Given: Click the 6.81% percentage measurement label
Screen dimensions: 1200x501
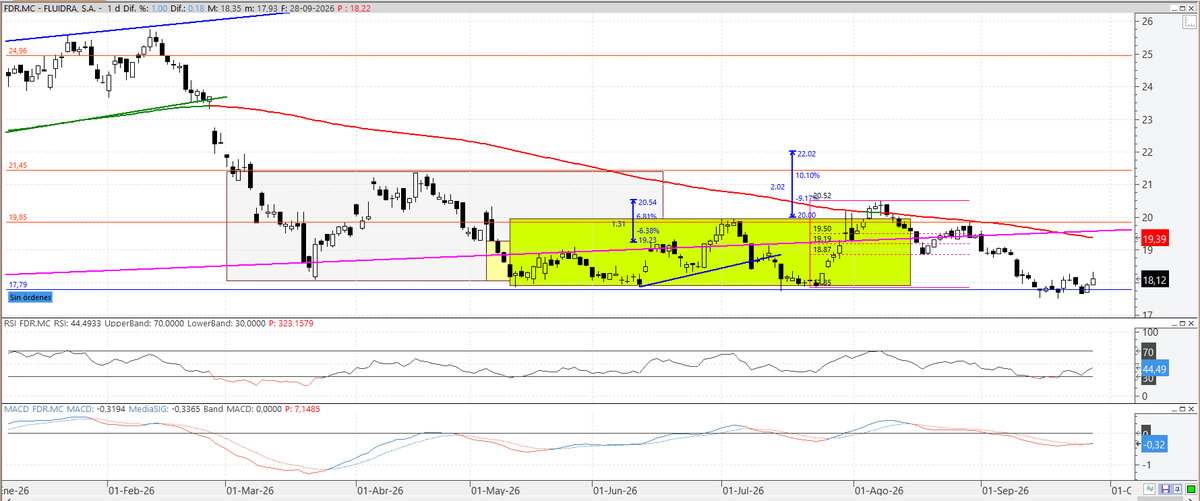Looking at the screenshot, I should point(649,216).
